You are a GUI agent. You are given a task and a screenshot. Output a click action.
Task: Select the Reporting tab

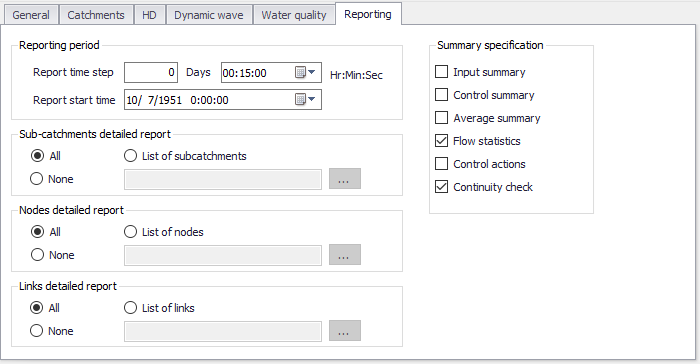pyautogui.click(x=368, y=14)
